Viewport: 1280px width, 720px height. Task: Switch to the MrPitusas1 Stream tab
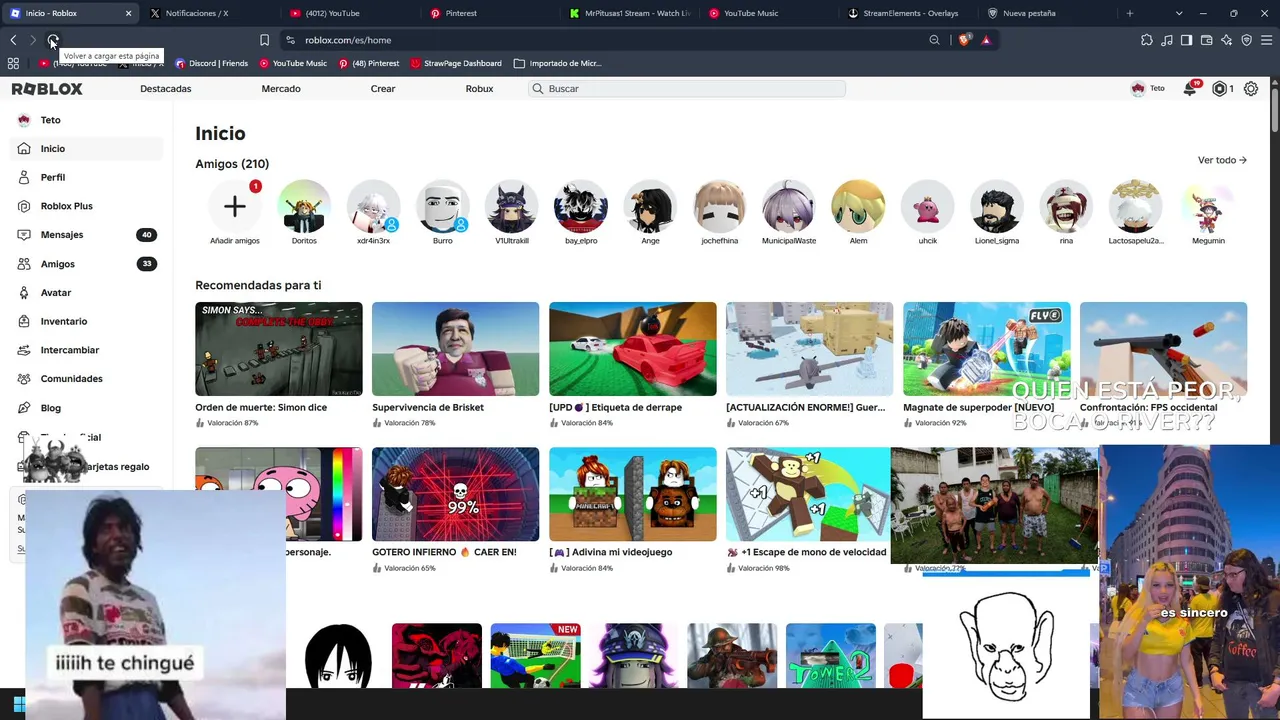(x=627, y=13)
